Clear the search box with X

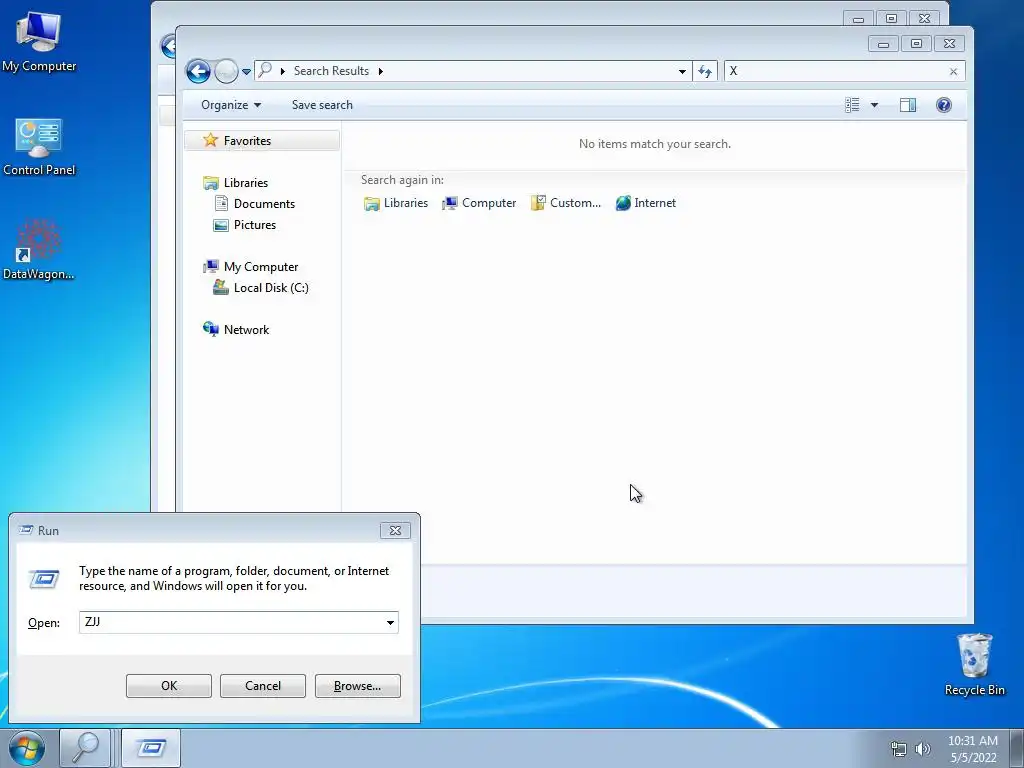(953, 72)
